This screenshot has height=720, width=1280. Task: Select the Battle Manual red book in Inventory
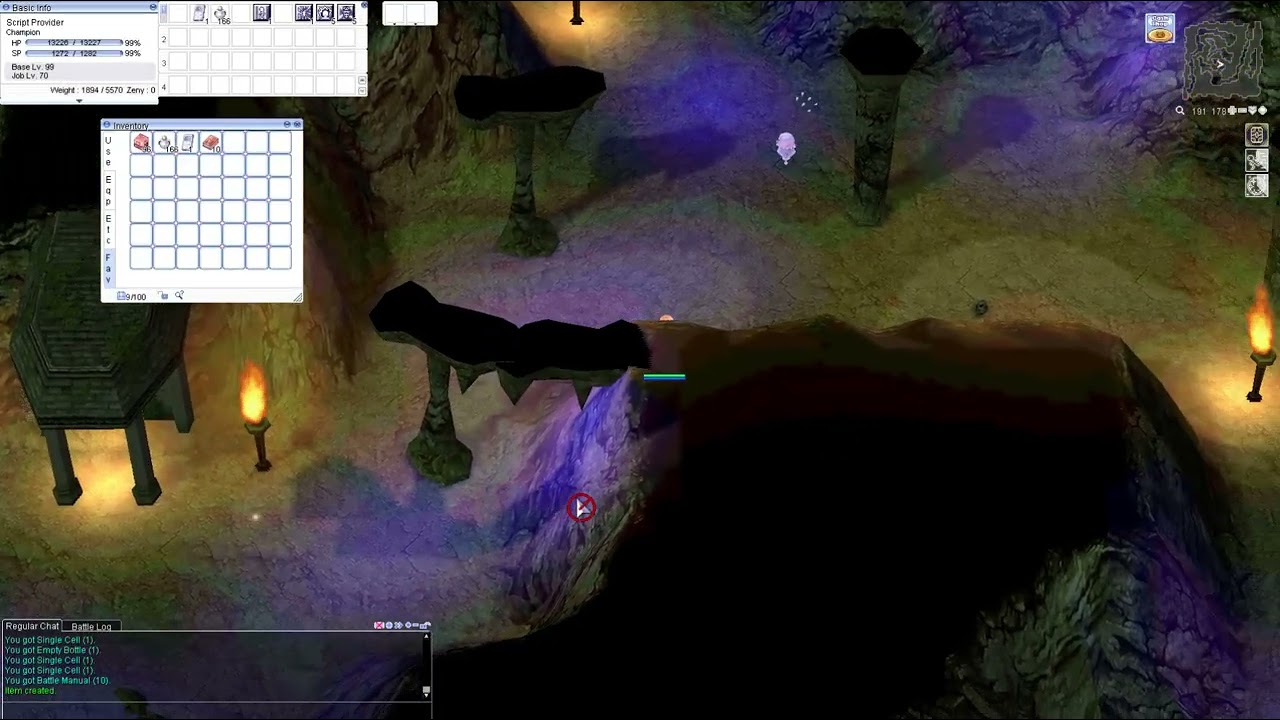point(211,144)
